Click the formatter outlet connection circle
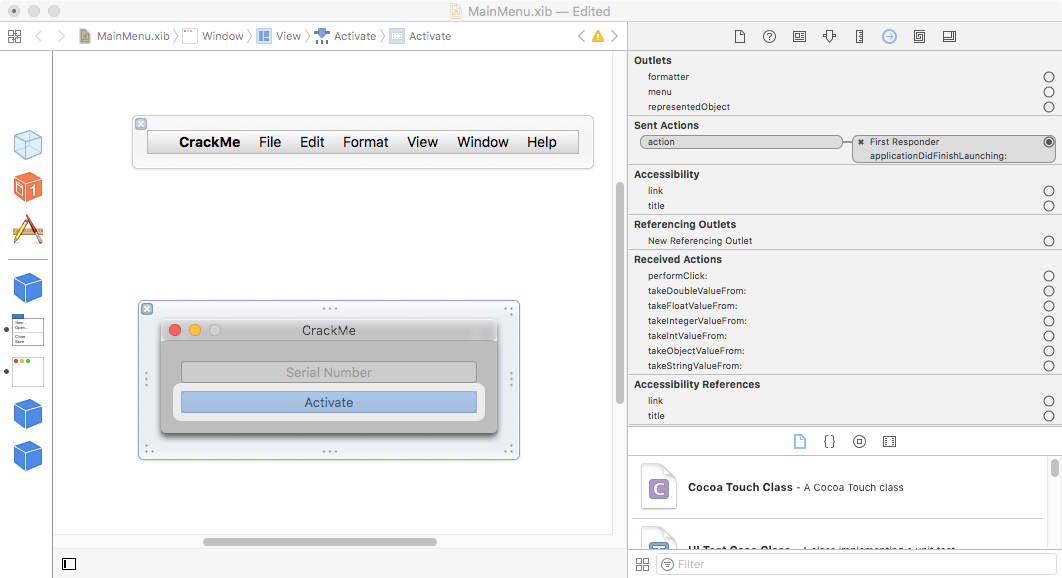Screen dimensions: 1062x578 pos(1048,77)
